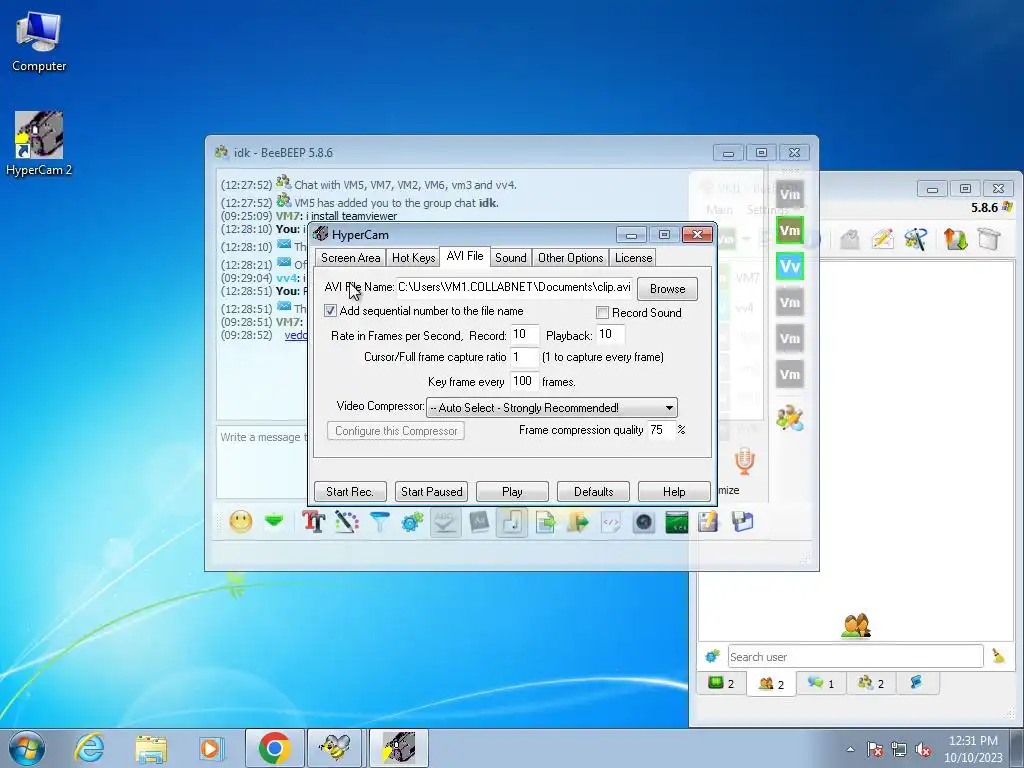This screenshot has height=768, width=1024.
Task: Click the send file document icon with green arrow
Action: click(x=545, y=522)
